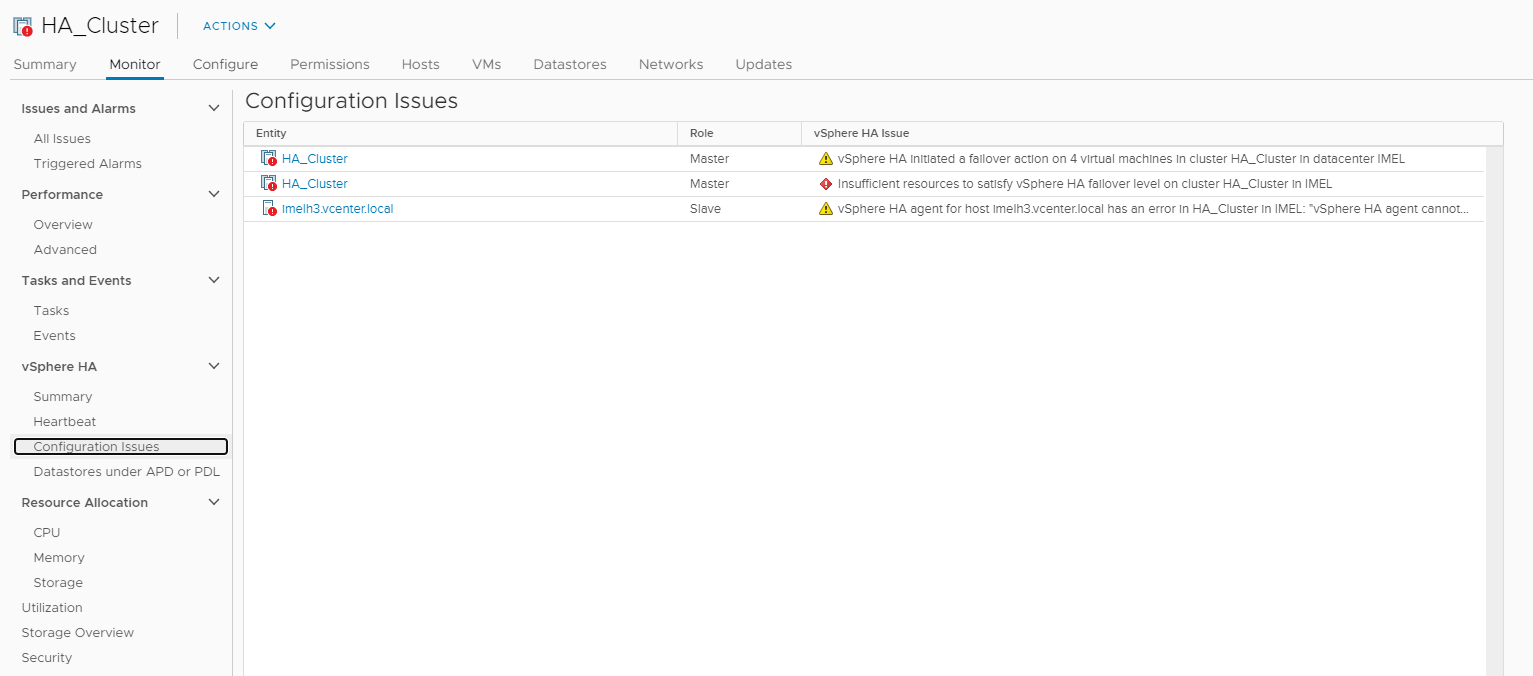Open the Utilization item
This screenshot has height=676, width=1533.
[52, 608]
